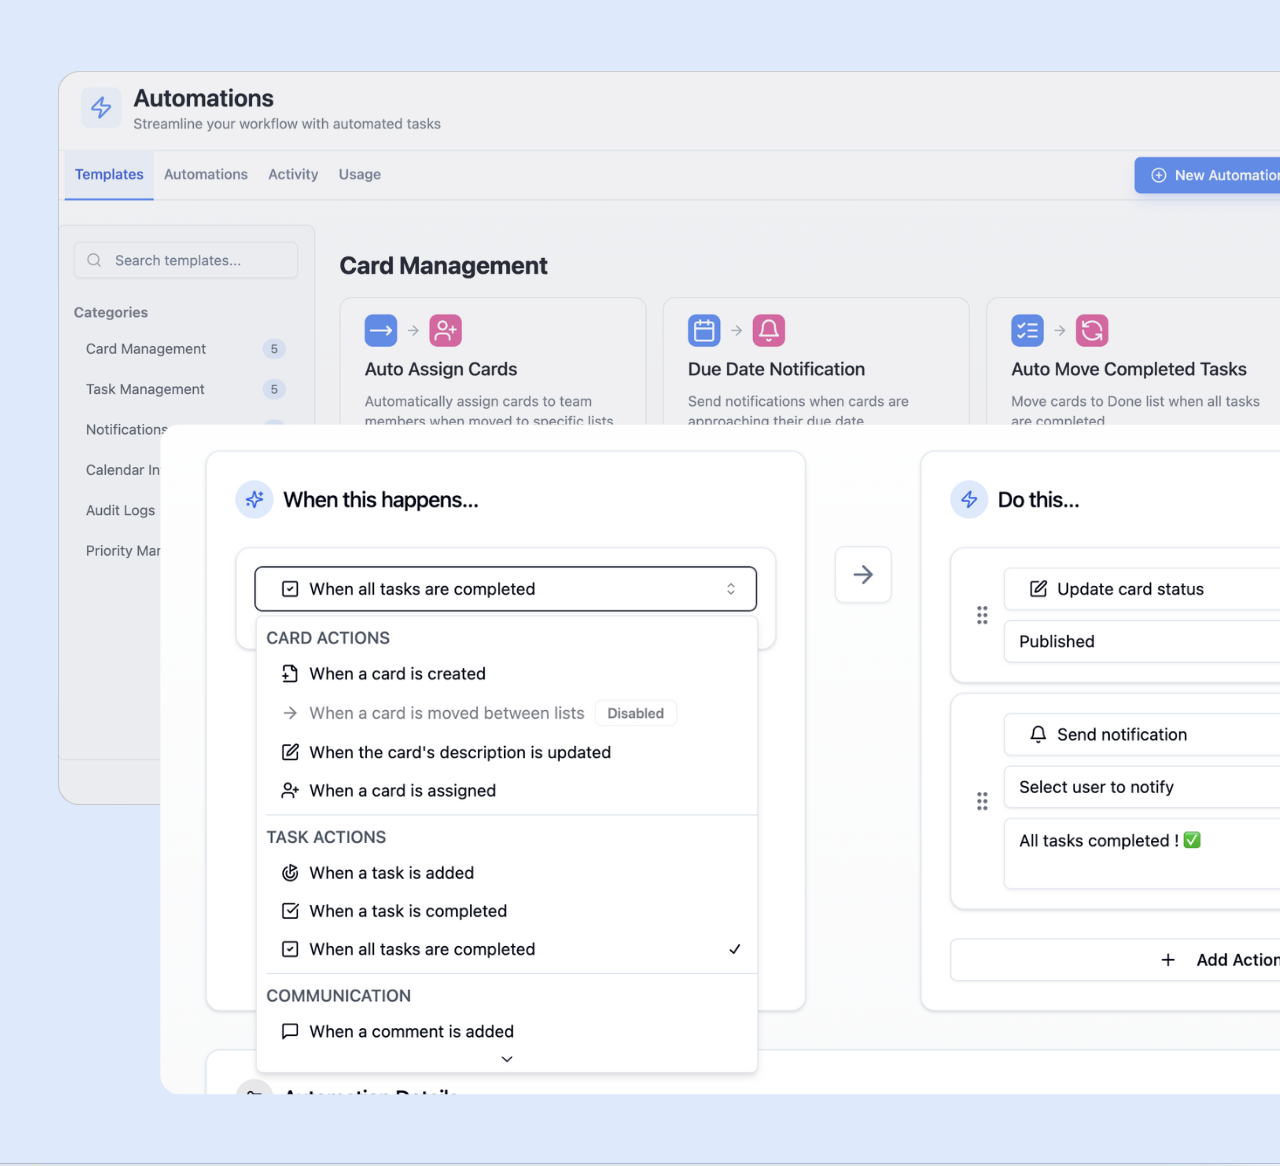Click the right arrow button between trigger and action
Viewport: 1280px width, 1166px height.
pos(863,574)
